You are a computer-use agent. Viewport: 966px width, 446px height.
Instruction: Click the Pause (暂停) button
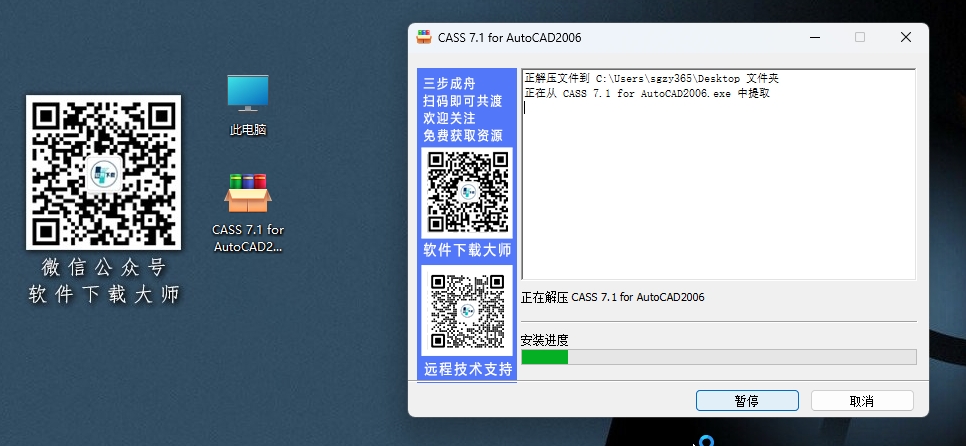coord(747,401)
